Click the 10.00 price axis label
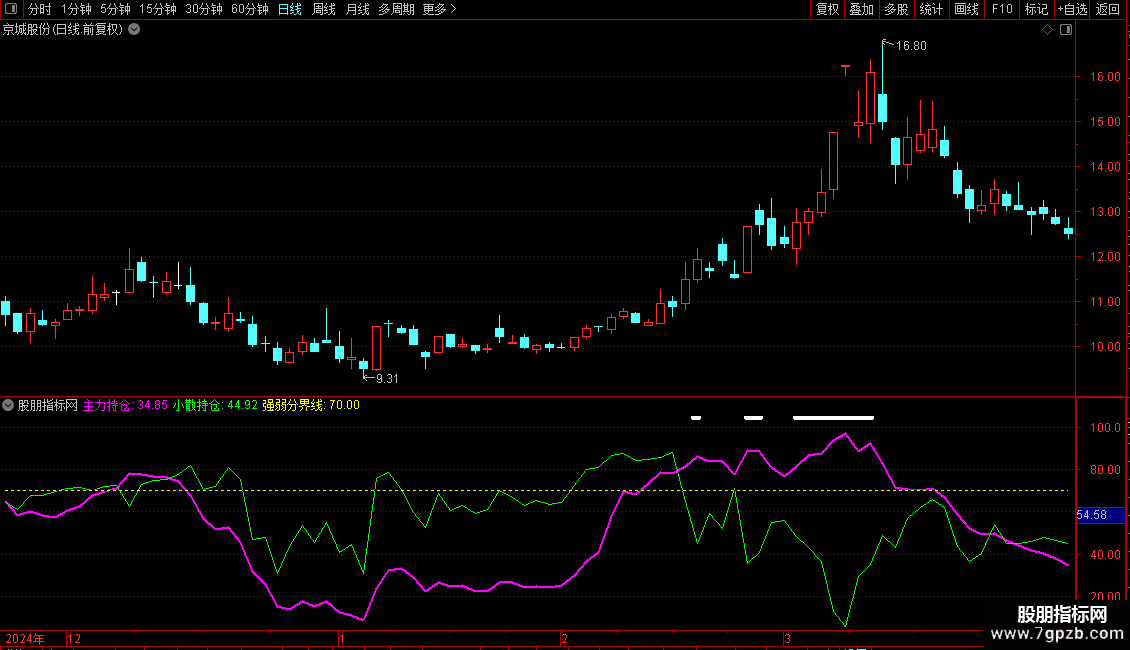Screen dimensions: 1130x650 [1105, 347]
